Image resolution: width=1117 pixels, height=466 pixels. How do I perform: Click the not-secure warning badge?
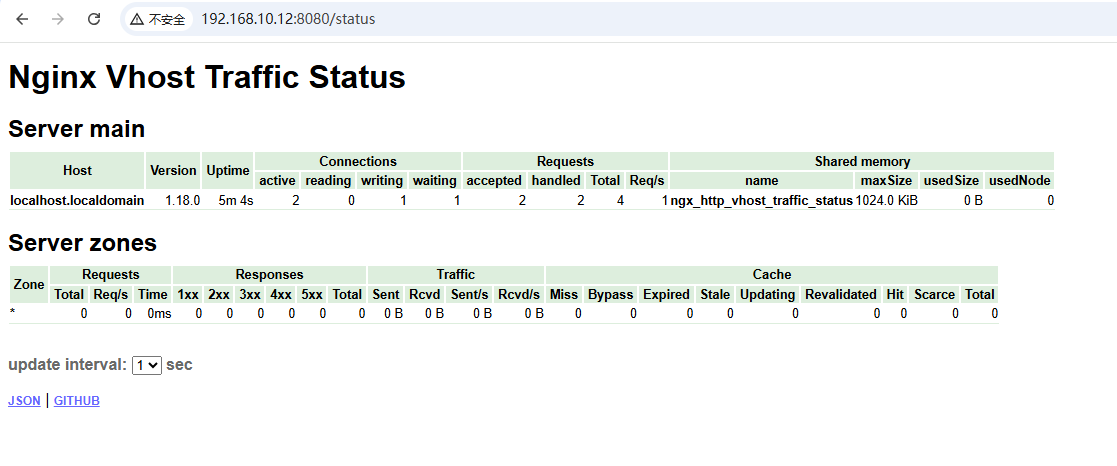157,19
